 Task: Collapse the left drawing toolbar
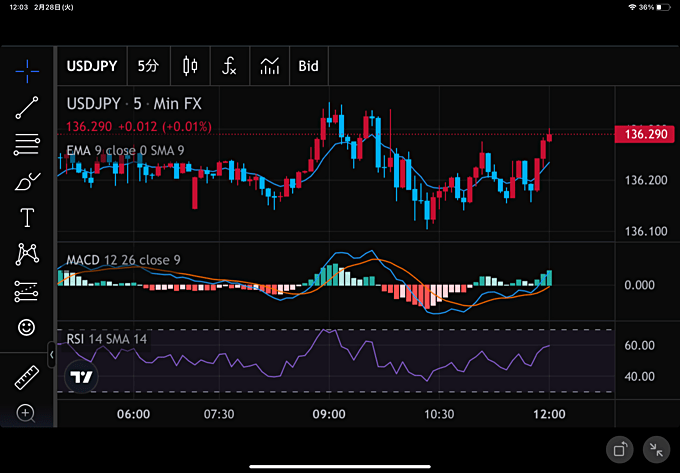pyautogui.click(x=52, y=355)
